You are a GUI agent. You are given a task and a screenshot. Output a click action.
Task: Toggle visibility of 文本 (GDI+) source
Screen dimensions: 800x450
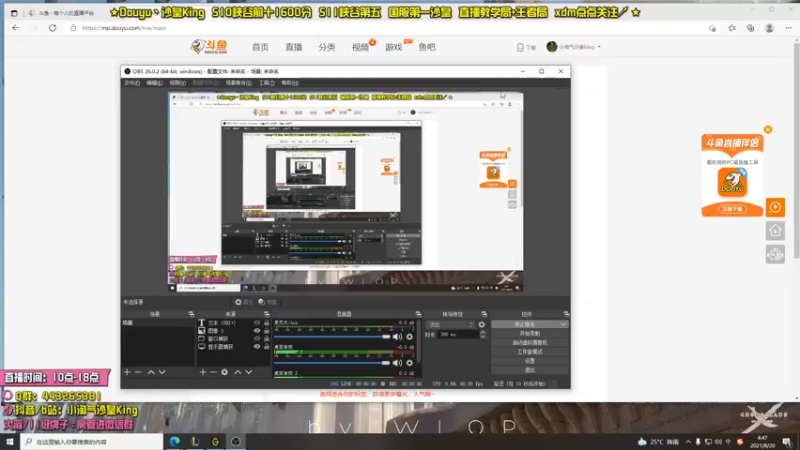[x=257, y=323]
